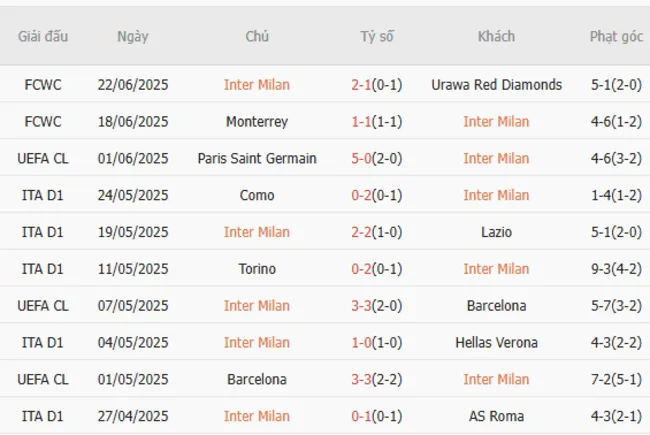
Task: Click the 9-3(4-2) corner kicks value
Action: click(x=617, y=269)
